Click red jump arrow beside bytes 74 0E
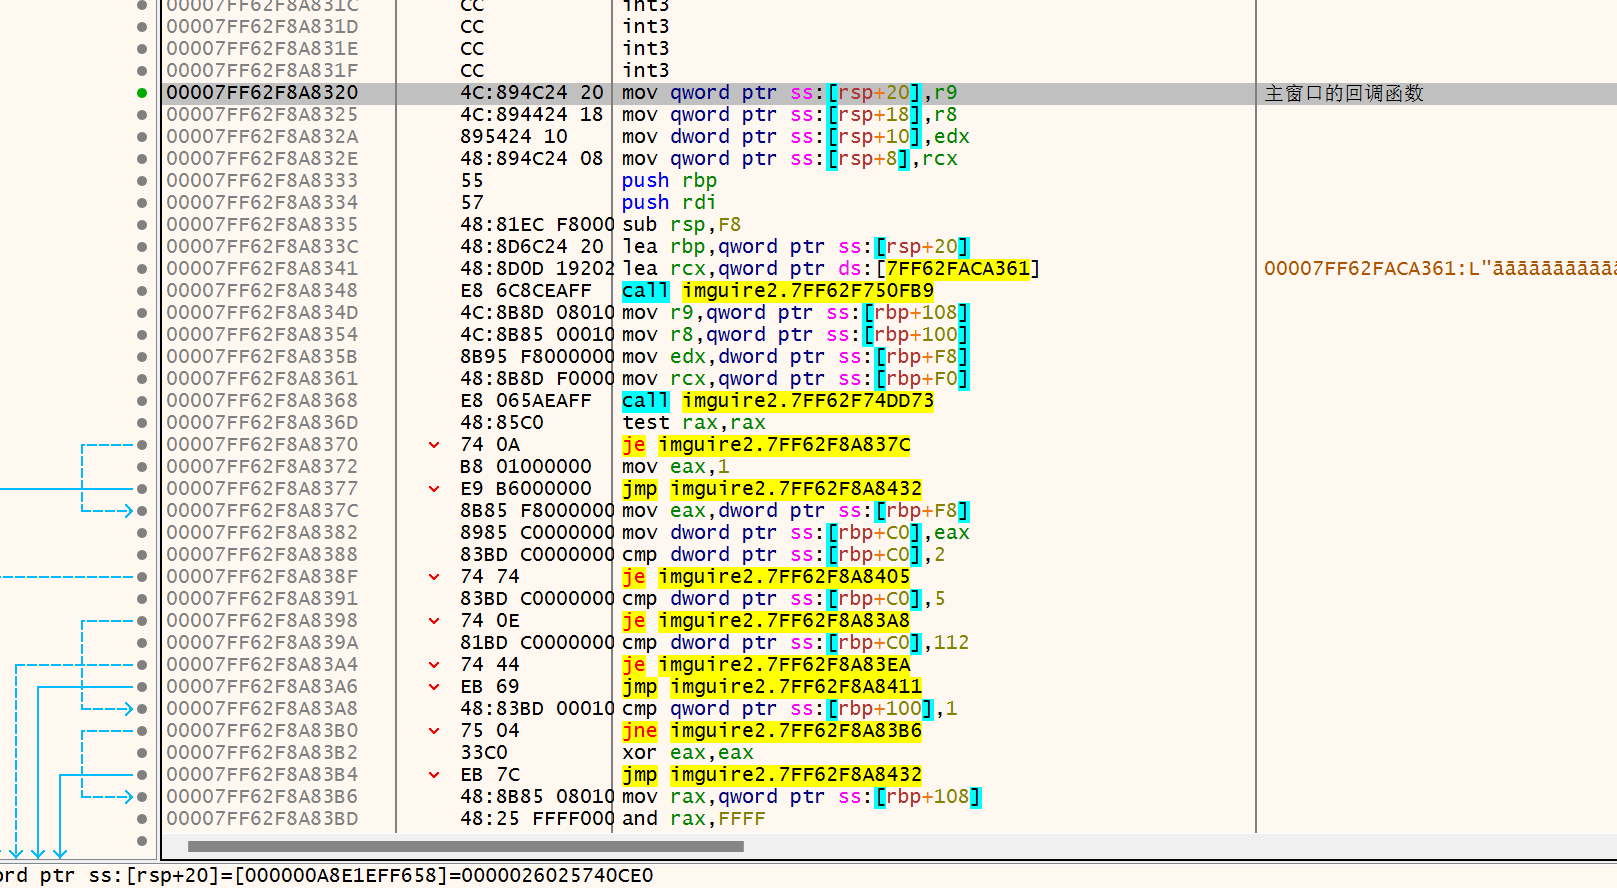Viewport: 1617px width, 888px height. point(434,621)
